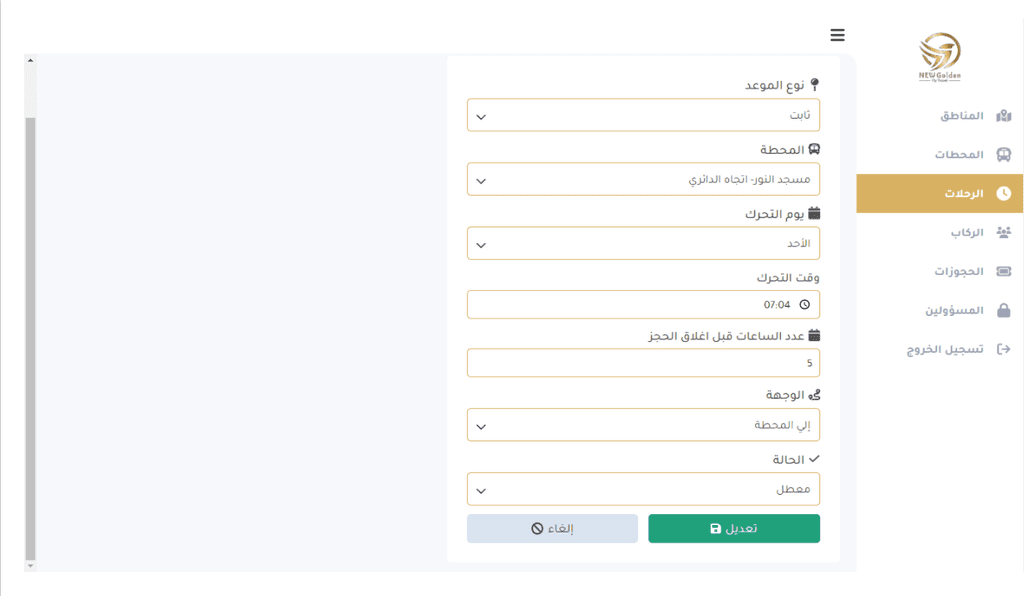
Task: Click the map icon beside المناطق
Action: (x=1004, y=116)
